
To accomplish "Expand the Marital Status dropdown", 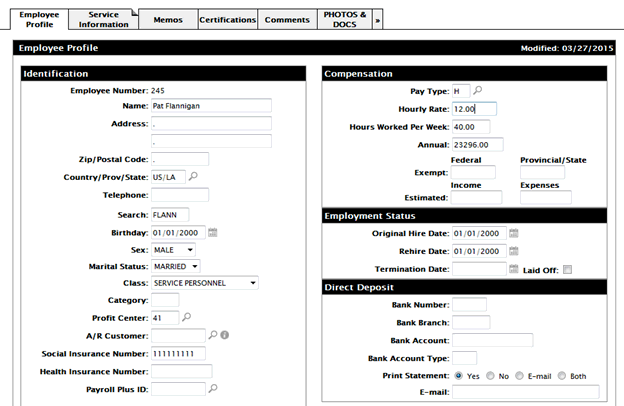I will [176, 266].
